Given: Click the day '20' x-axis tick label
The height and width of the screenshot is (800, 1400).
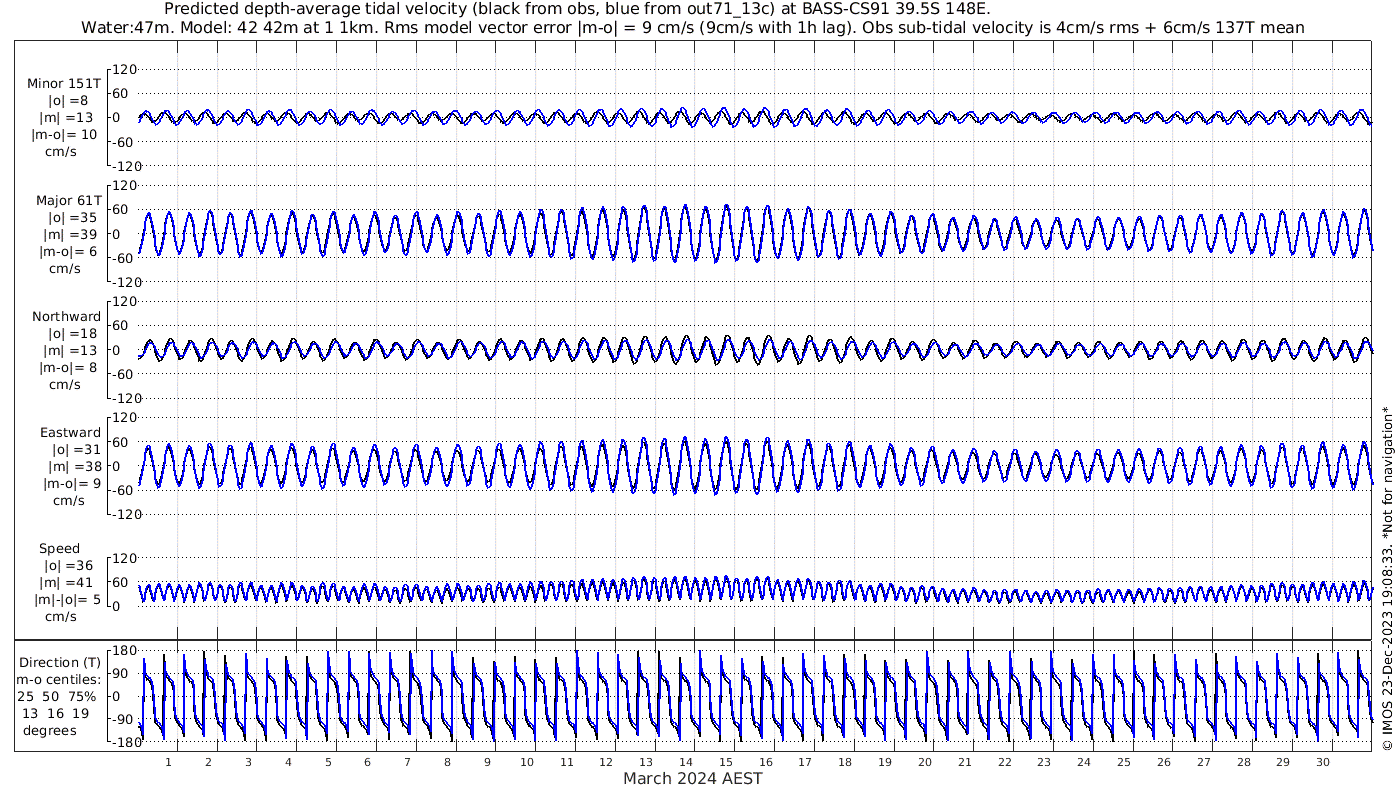Looking at the screenshot, I should click(x=925, y=762).
